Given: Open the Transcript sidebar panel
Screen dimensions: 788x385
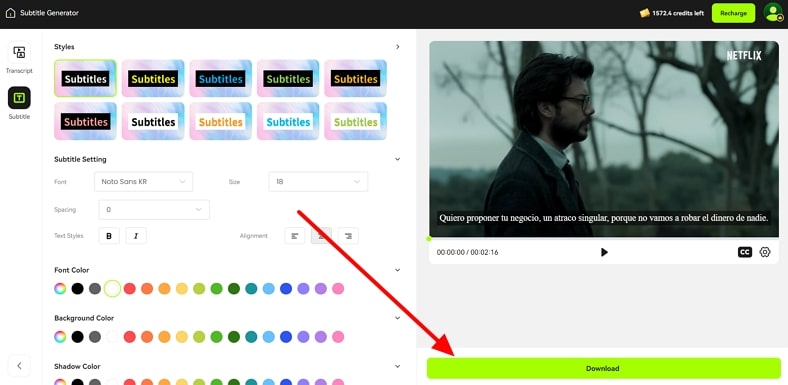Looking at the screenshot, I should point(19,57).
